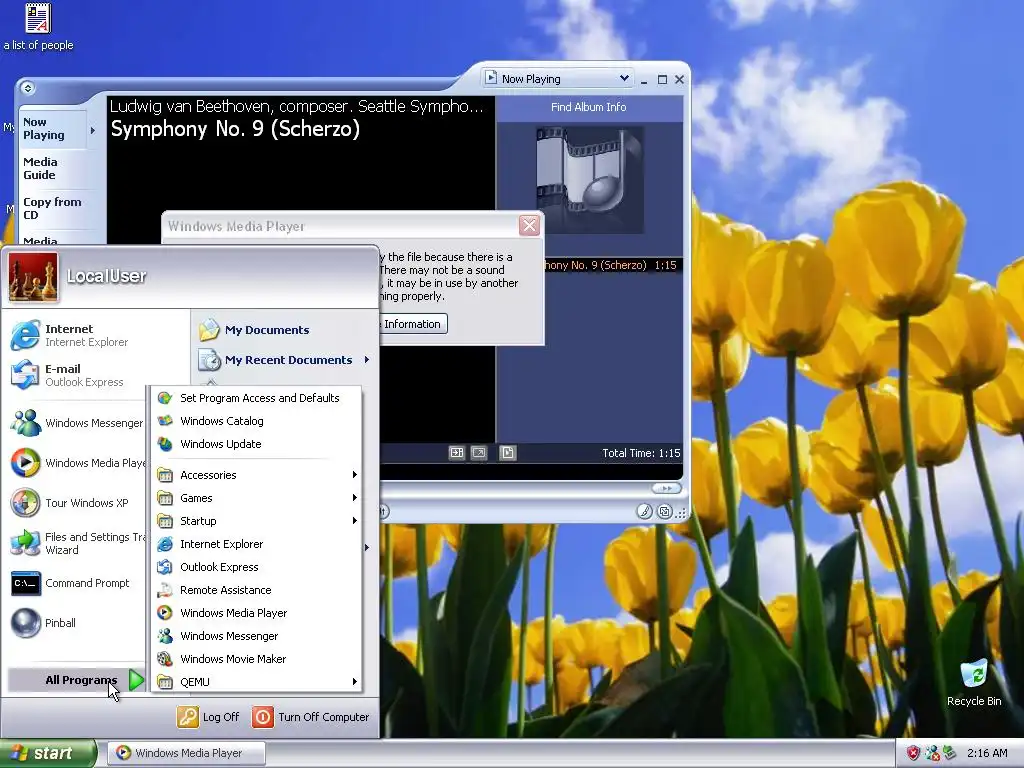This screenshot has width=1024, height=768.
Task: Click All Programs green arrow
Action: tap(136, 680)
